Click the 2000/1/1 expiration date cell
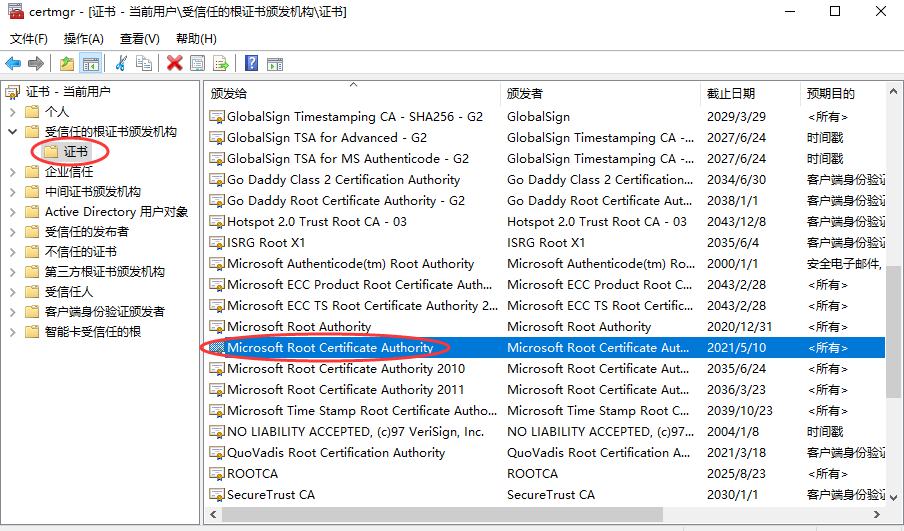904x531 pixels. [732, 264]
